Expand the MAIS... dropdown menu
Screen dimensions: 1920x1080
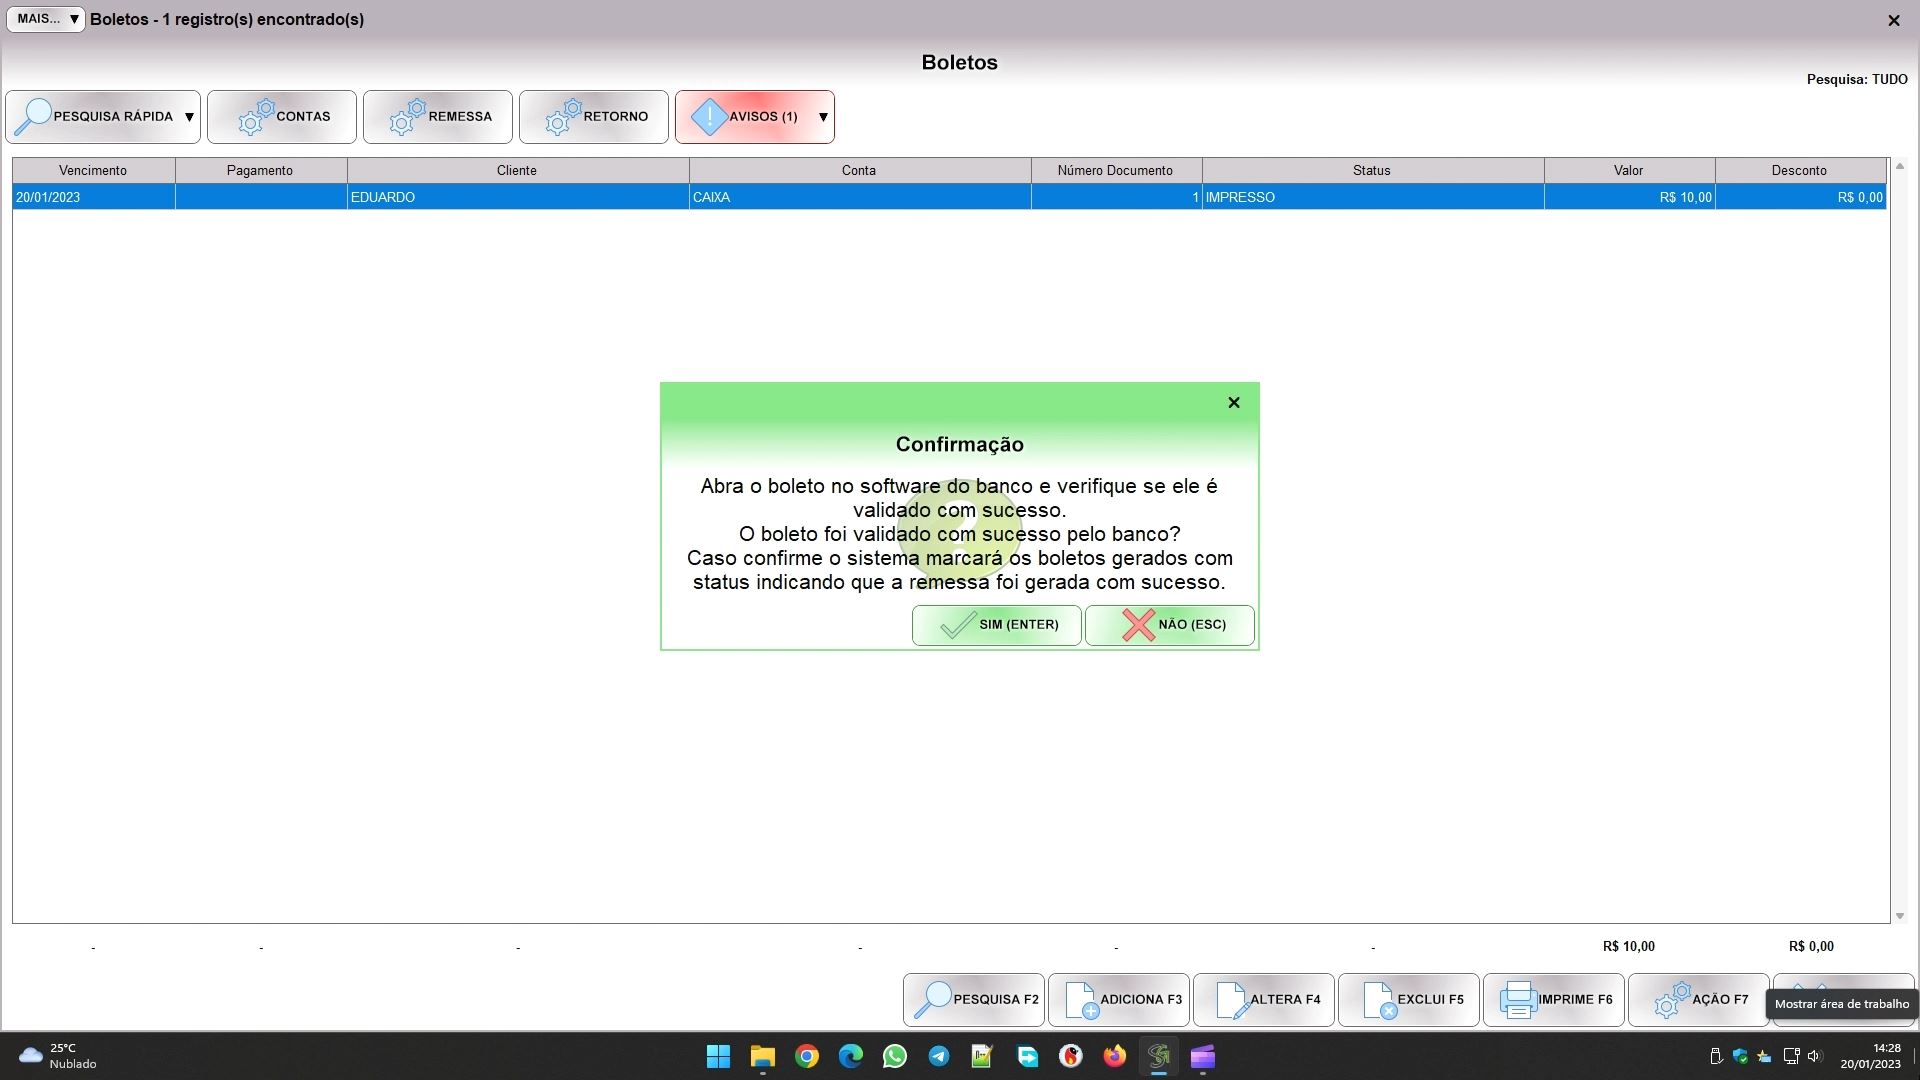pyautogui.click(x=46, y=19)
